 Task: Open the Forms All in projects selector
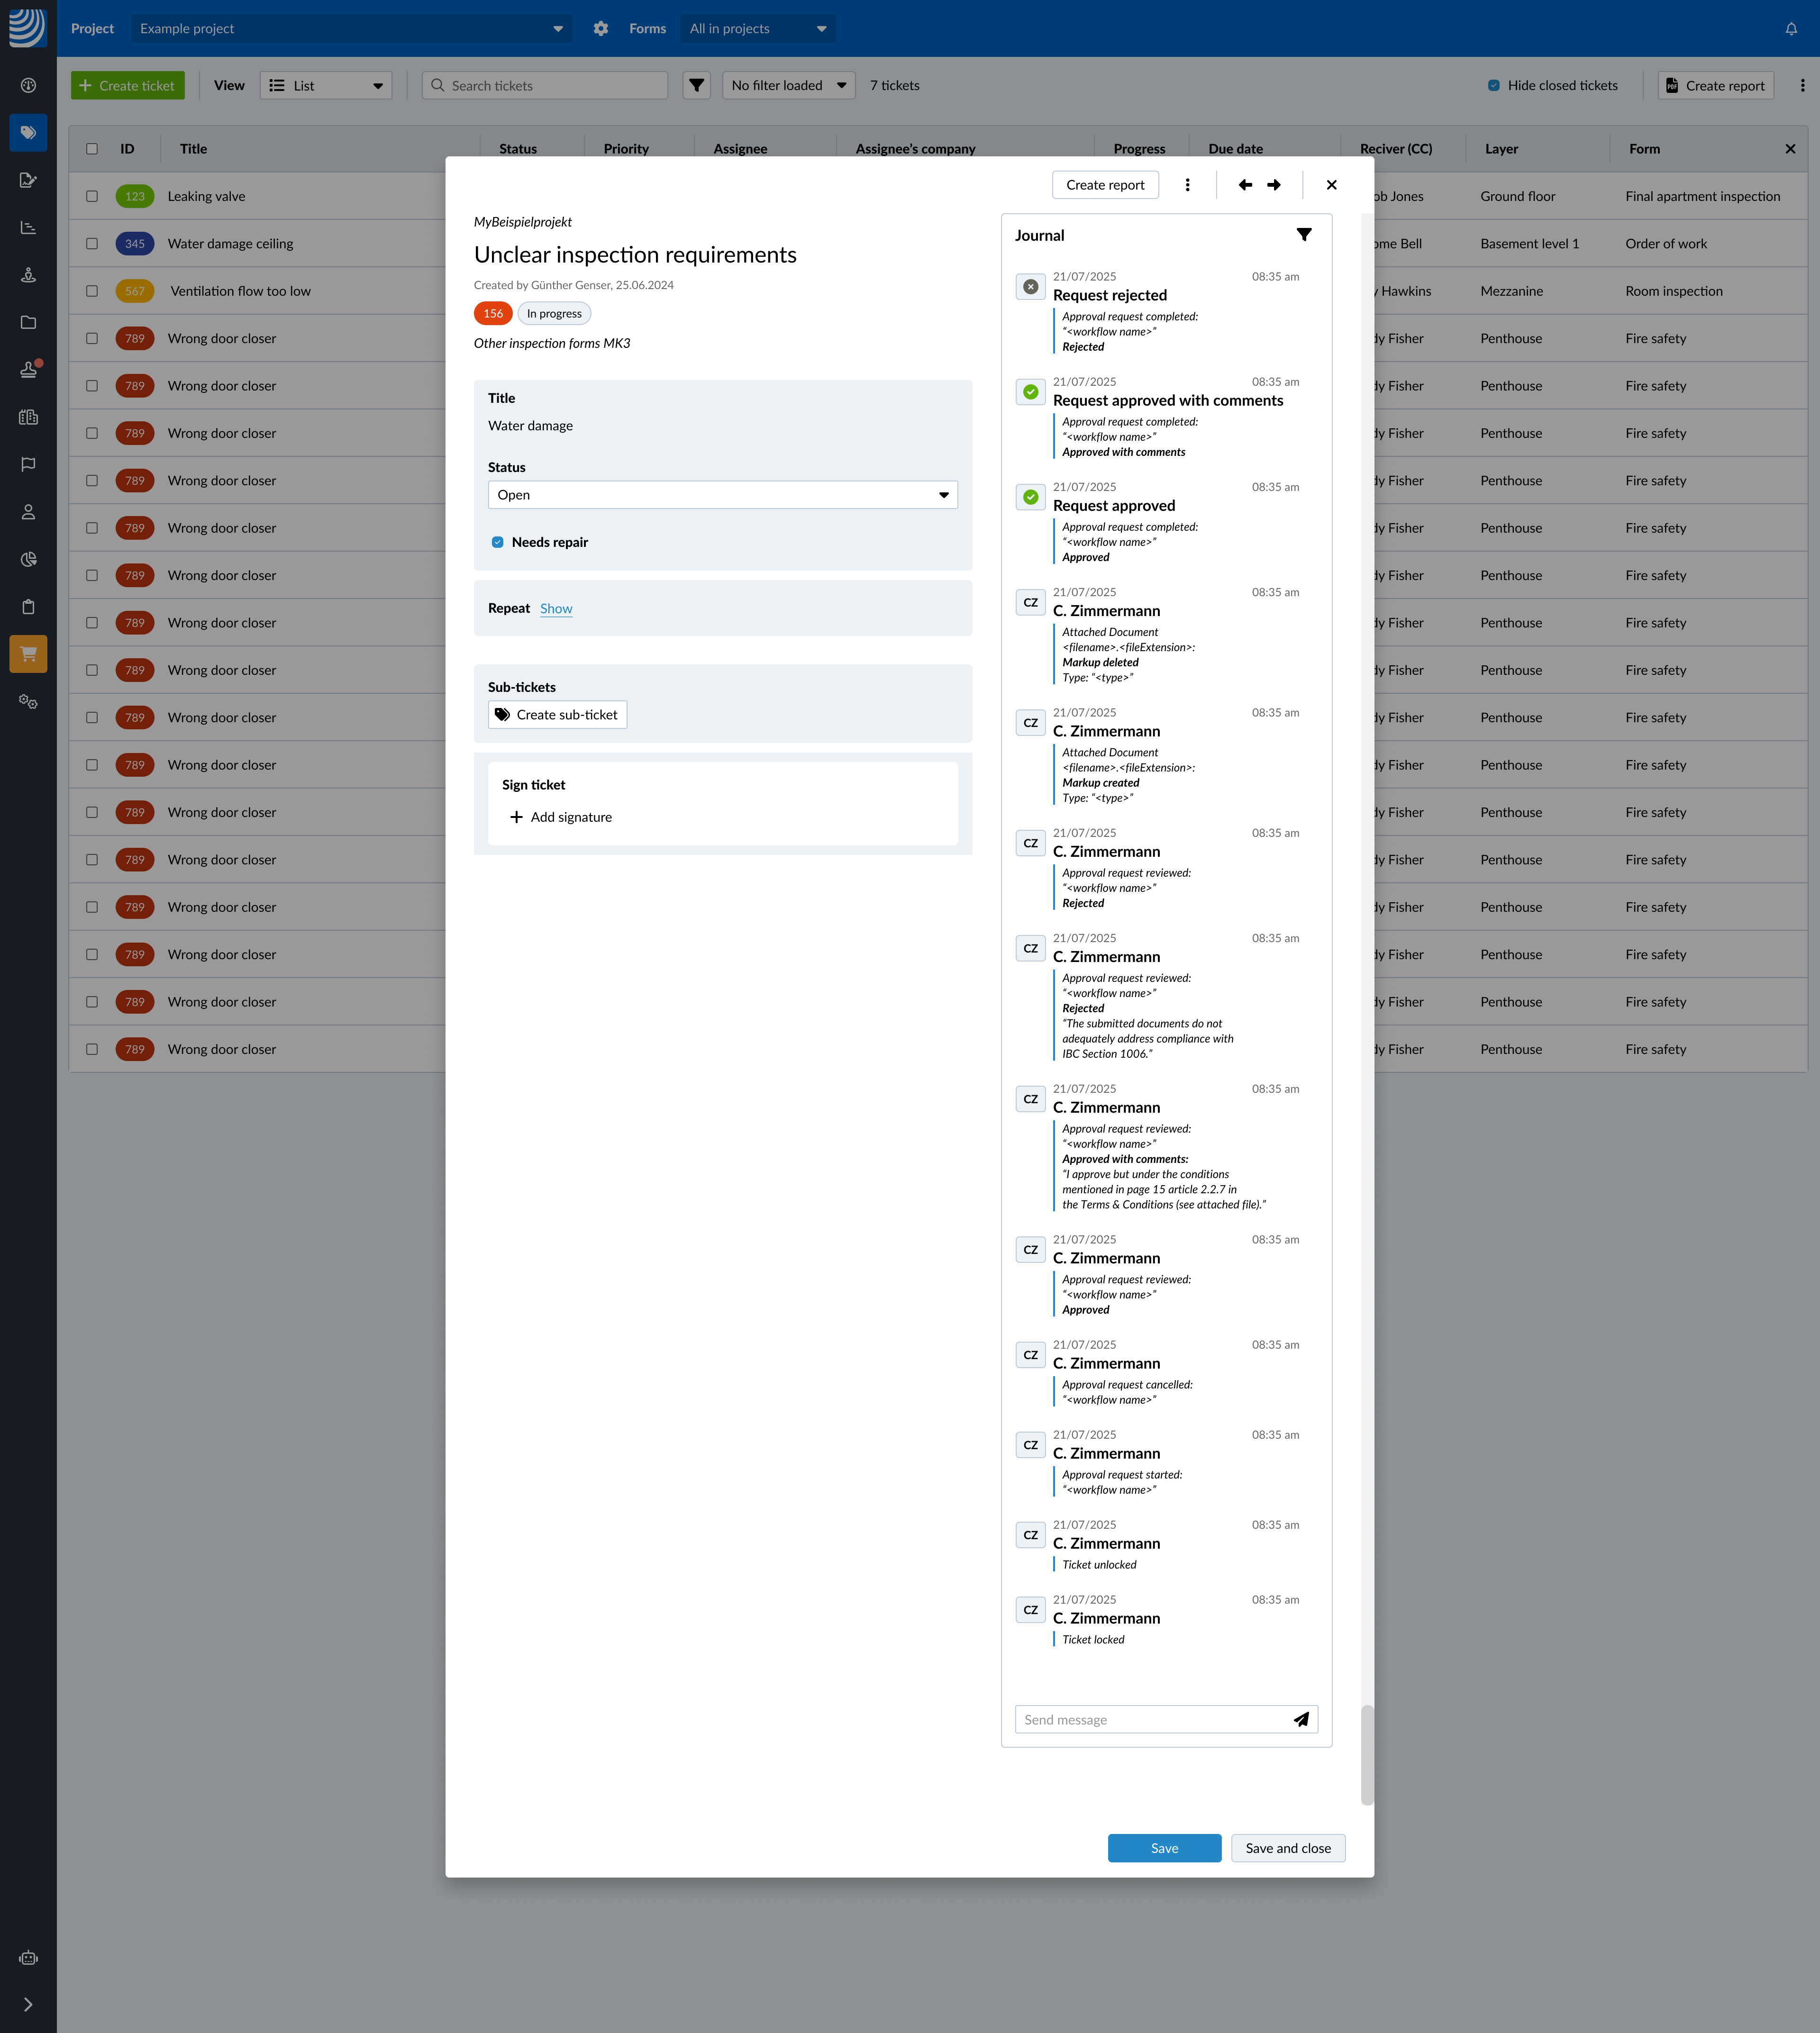tap(757, 29)
